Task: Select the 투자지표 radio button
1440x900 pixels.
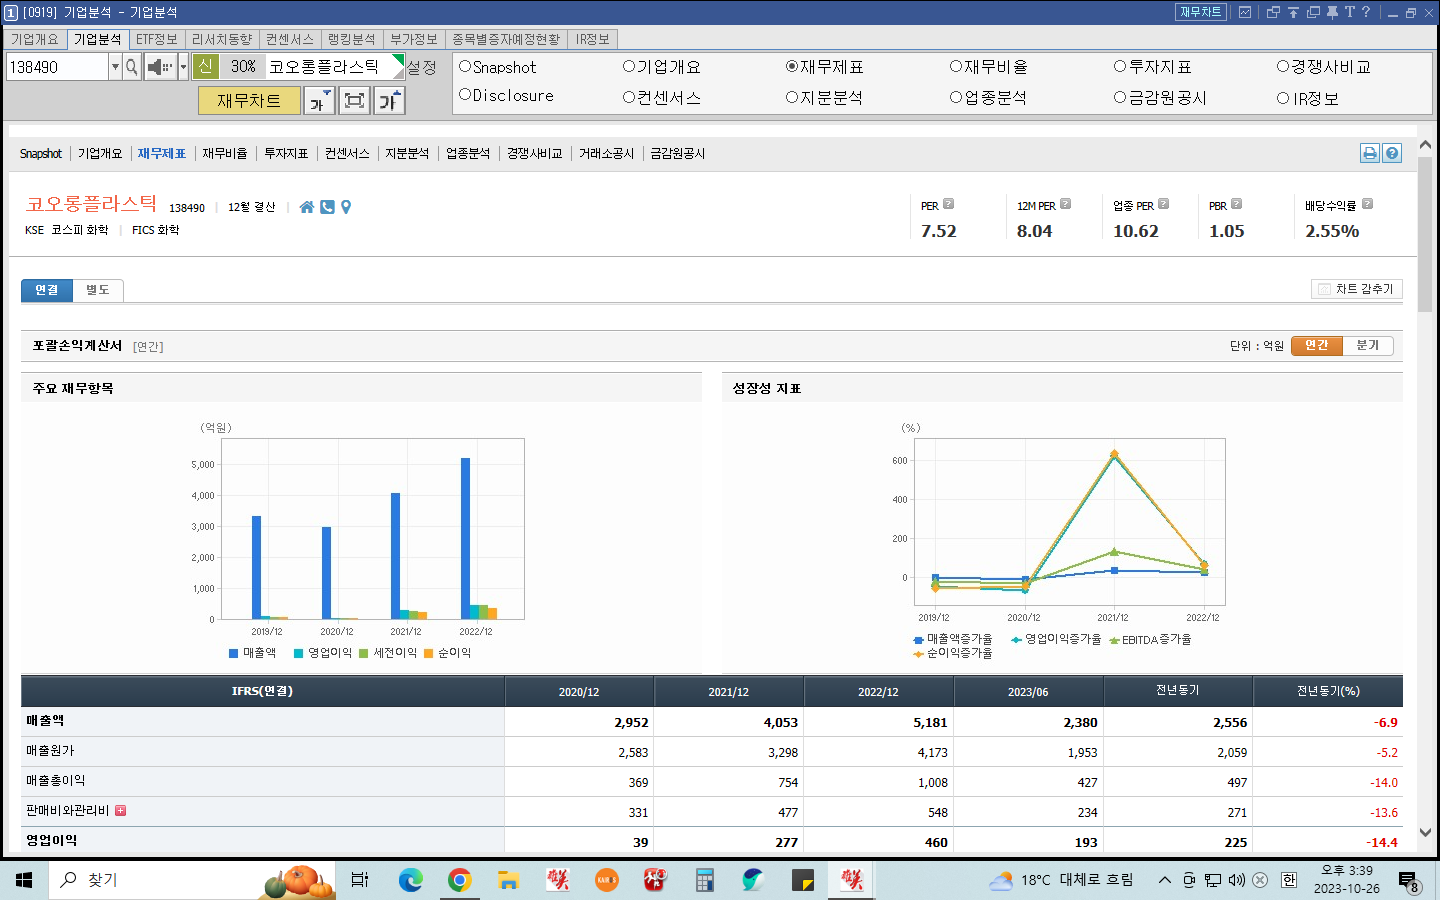Action: point(1120,67)
